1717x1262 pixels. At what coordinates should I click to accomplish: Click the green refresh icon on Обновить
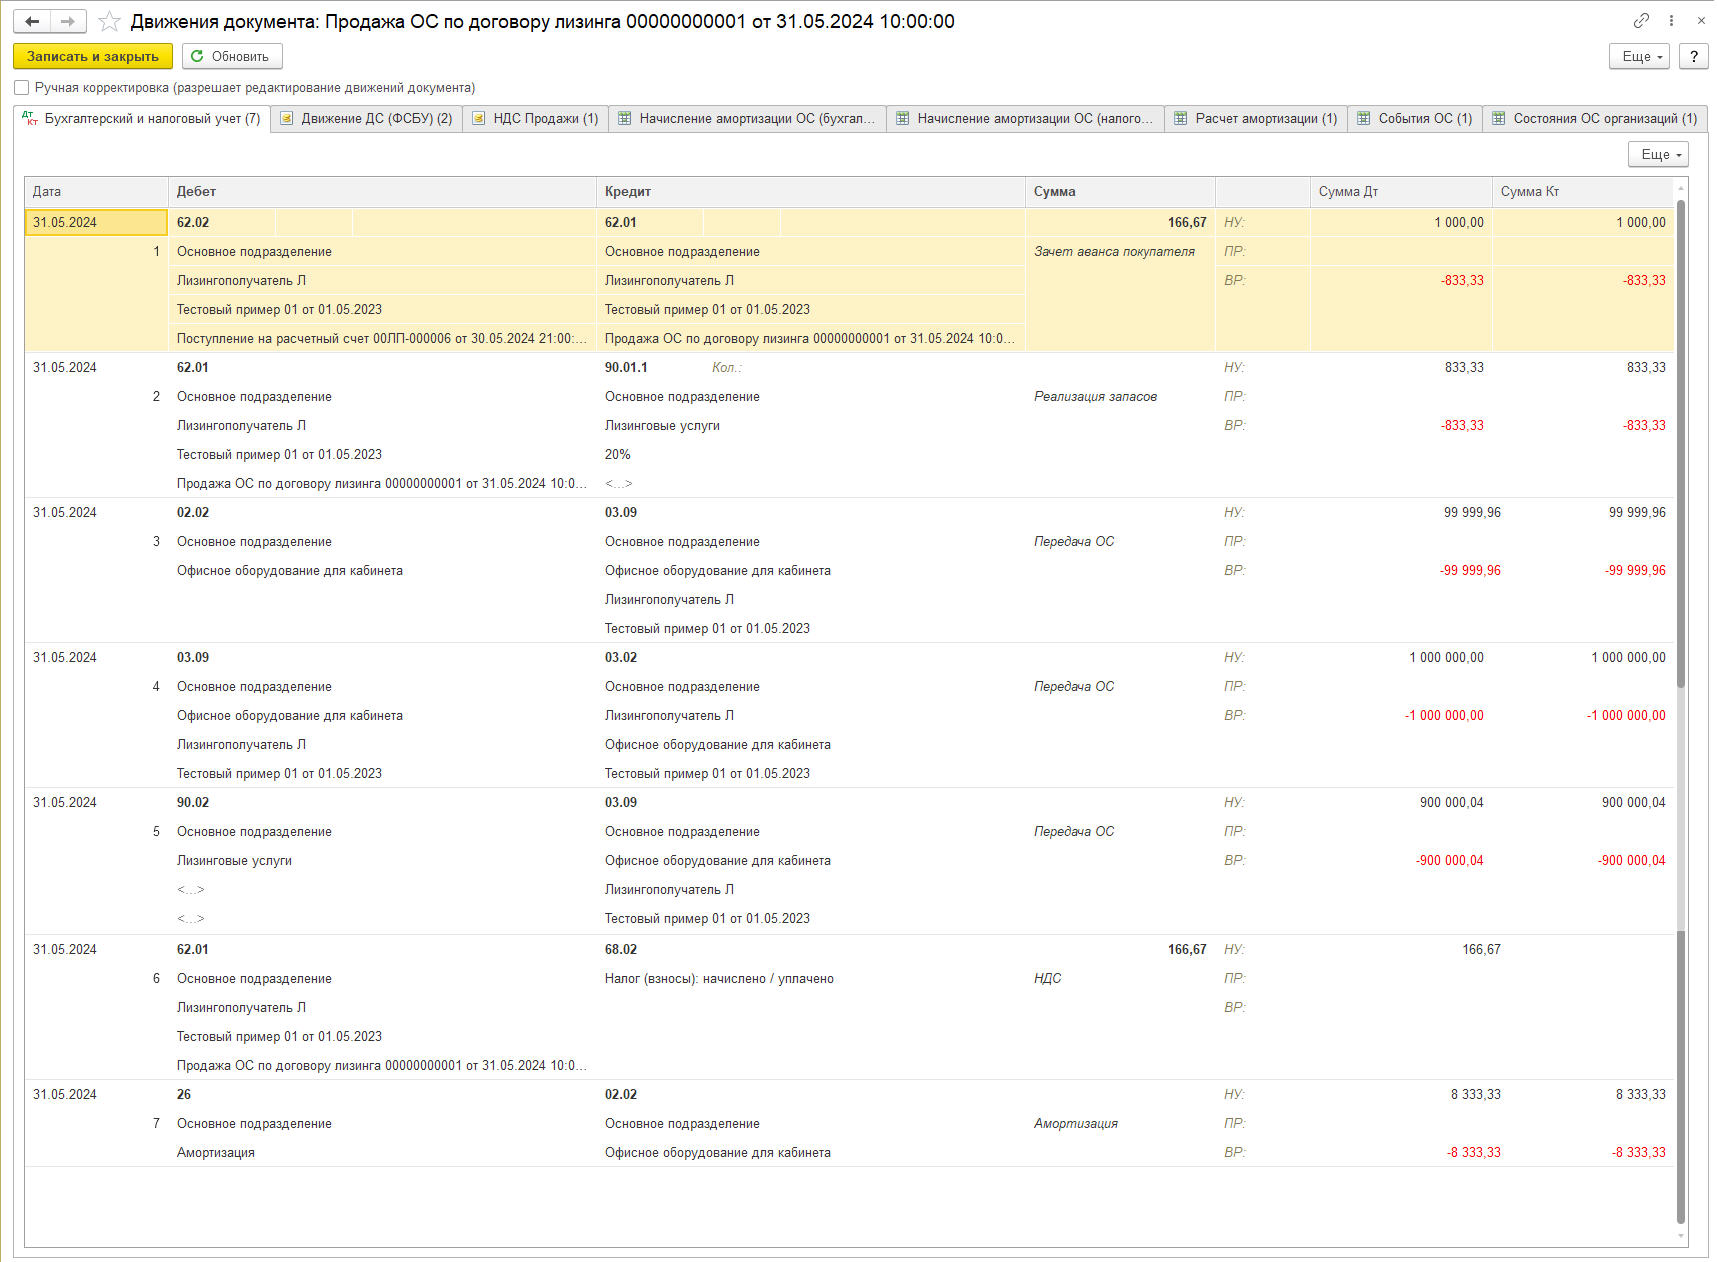[197, 56]
